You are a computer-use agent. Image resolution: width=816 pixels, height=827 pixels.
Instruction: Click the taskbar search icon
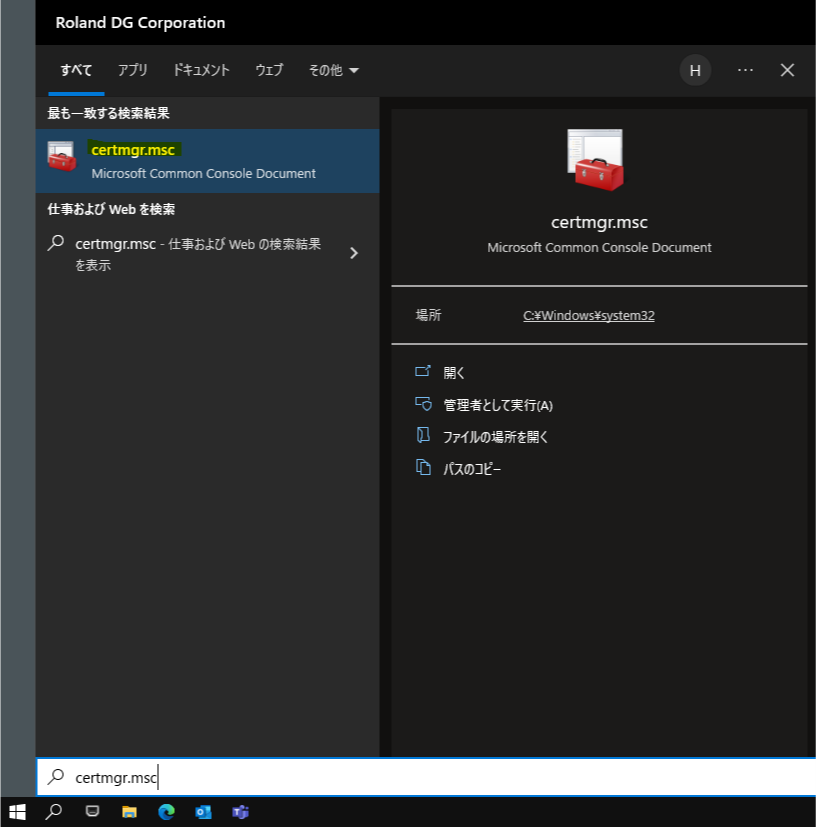click(x=53, y=812)
